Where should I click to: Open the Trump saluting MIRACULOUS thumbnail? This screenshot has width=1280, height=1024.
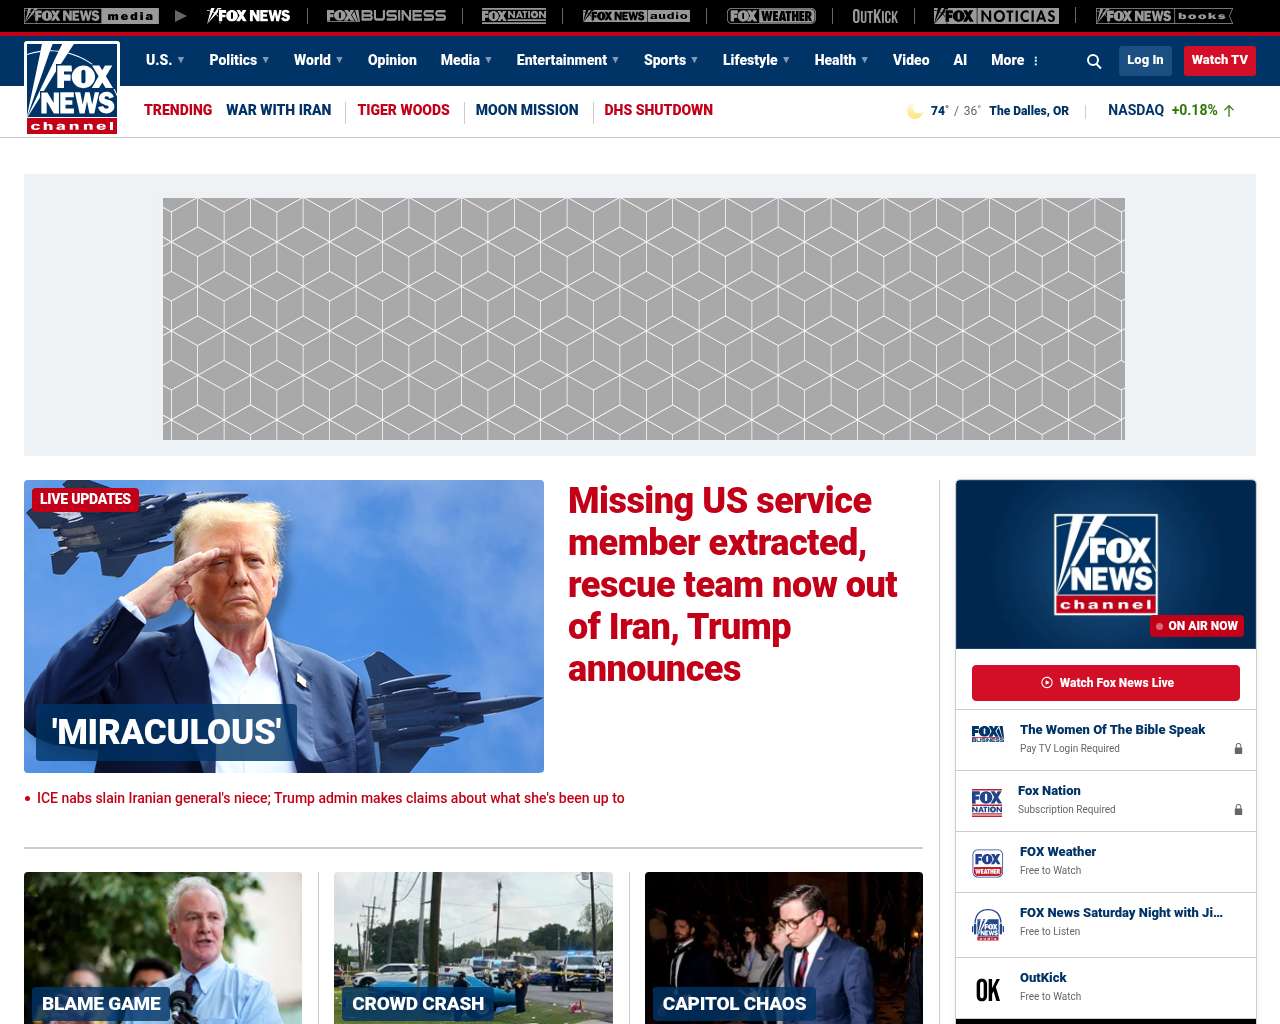point(284,626)
